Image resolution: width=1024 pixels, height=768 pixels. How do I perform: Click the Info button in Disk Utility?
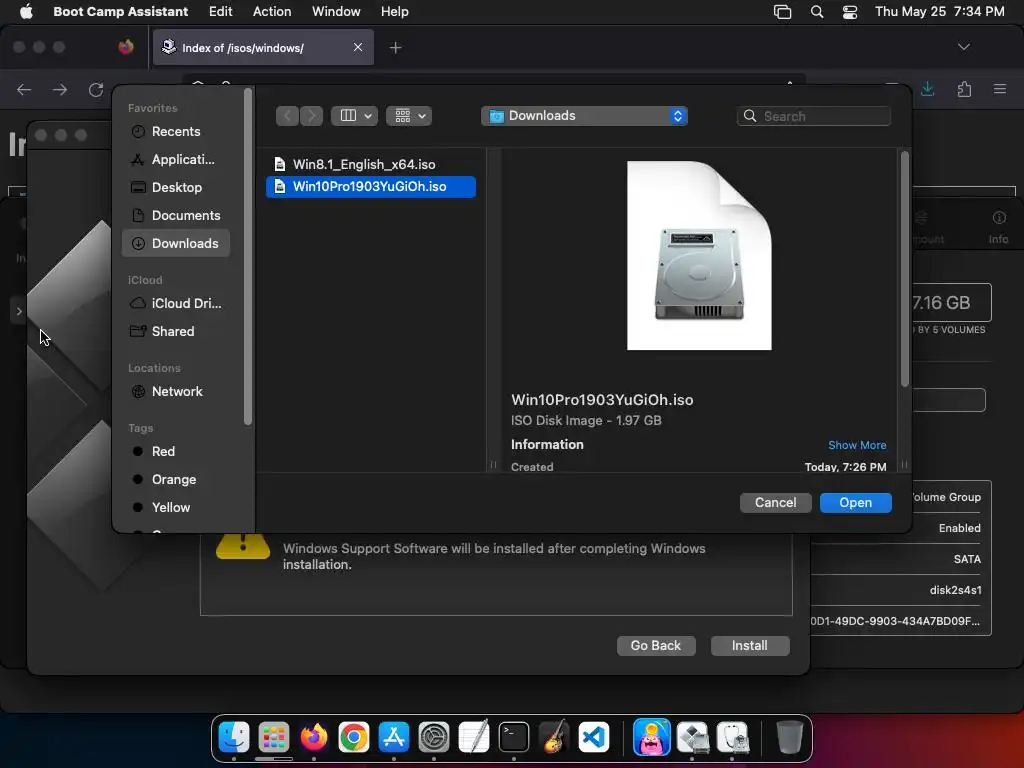pyautogui.click(x=998, y=227)
